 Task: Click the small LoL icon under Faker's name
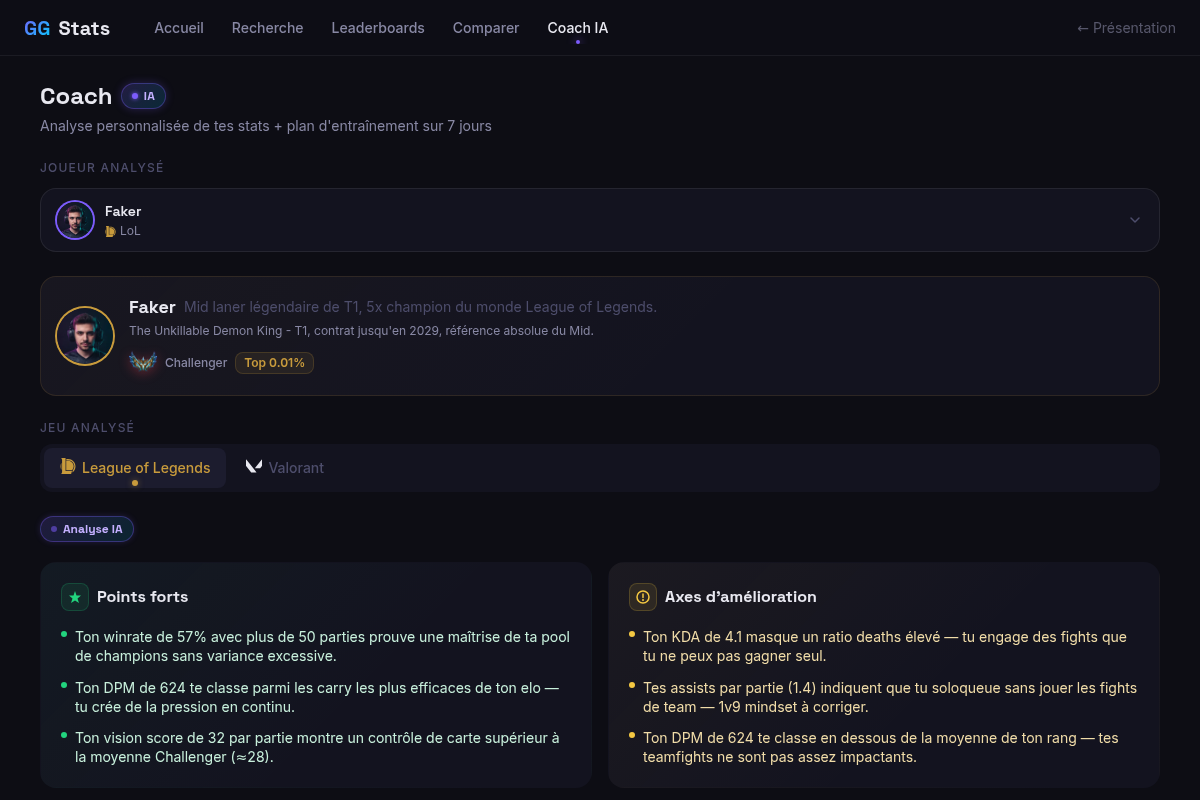(110, 231)
